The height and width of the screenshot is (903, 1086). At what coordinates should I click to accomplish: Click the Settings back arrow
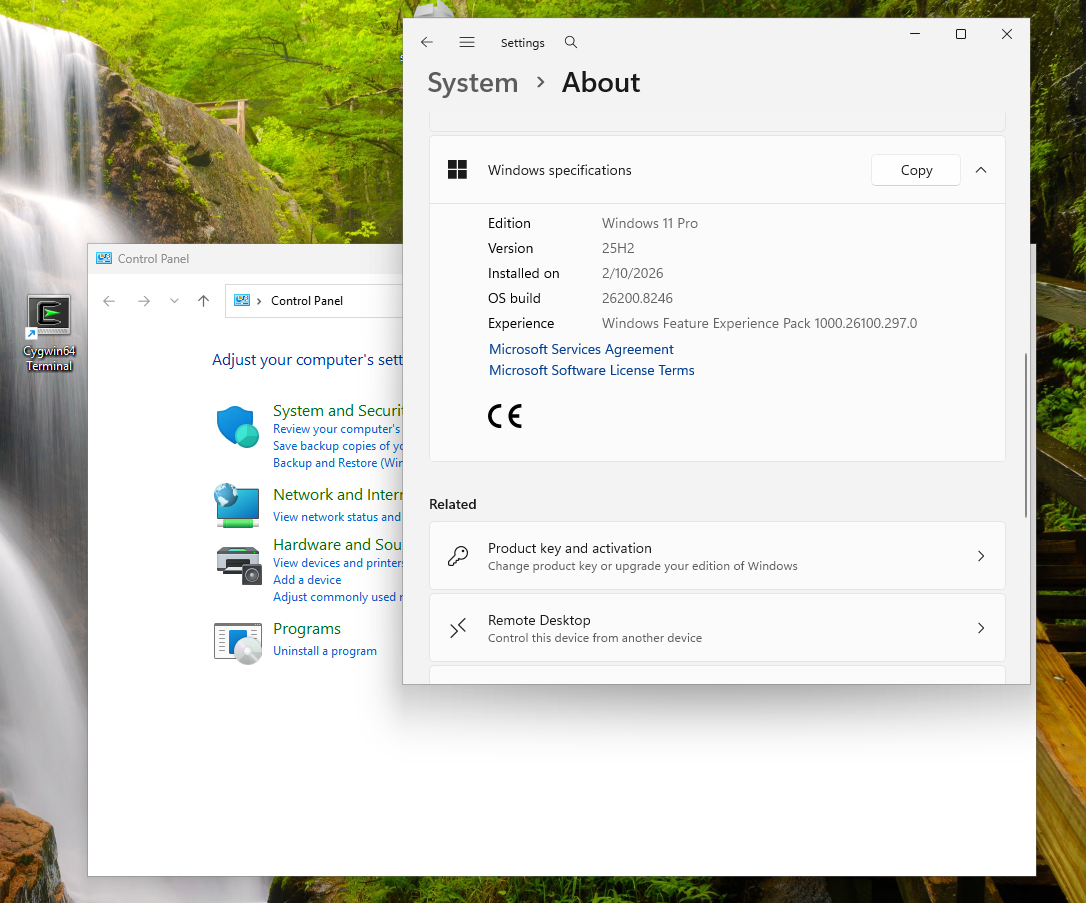pyautogui.click(x=427, y=42)
